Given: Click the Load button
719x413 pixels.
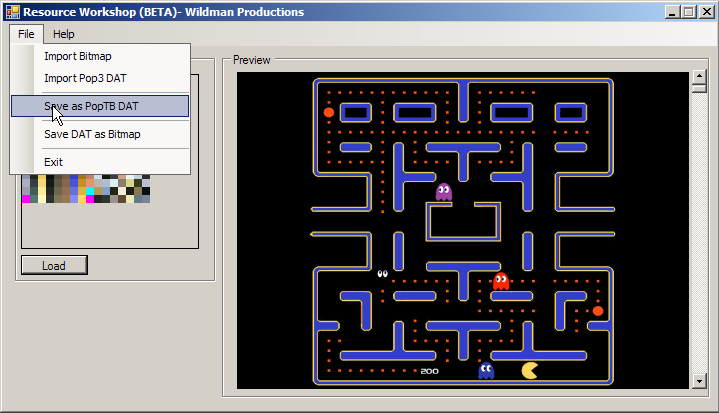Looking at the screenshot, I should [54, 265].
